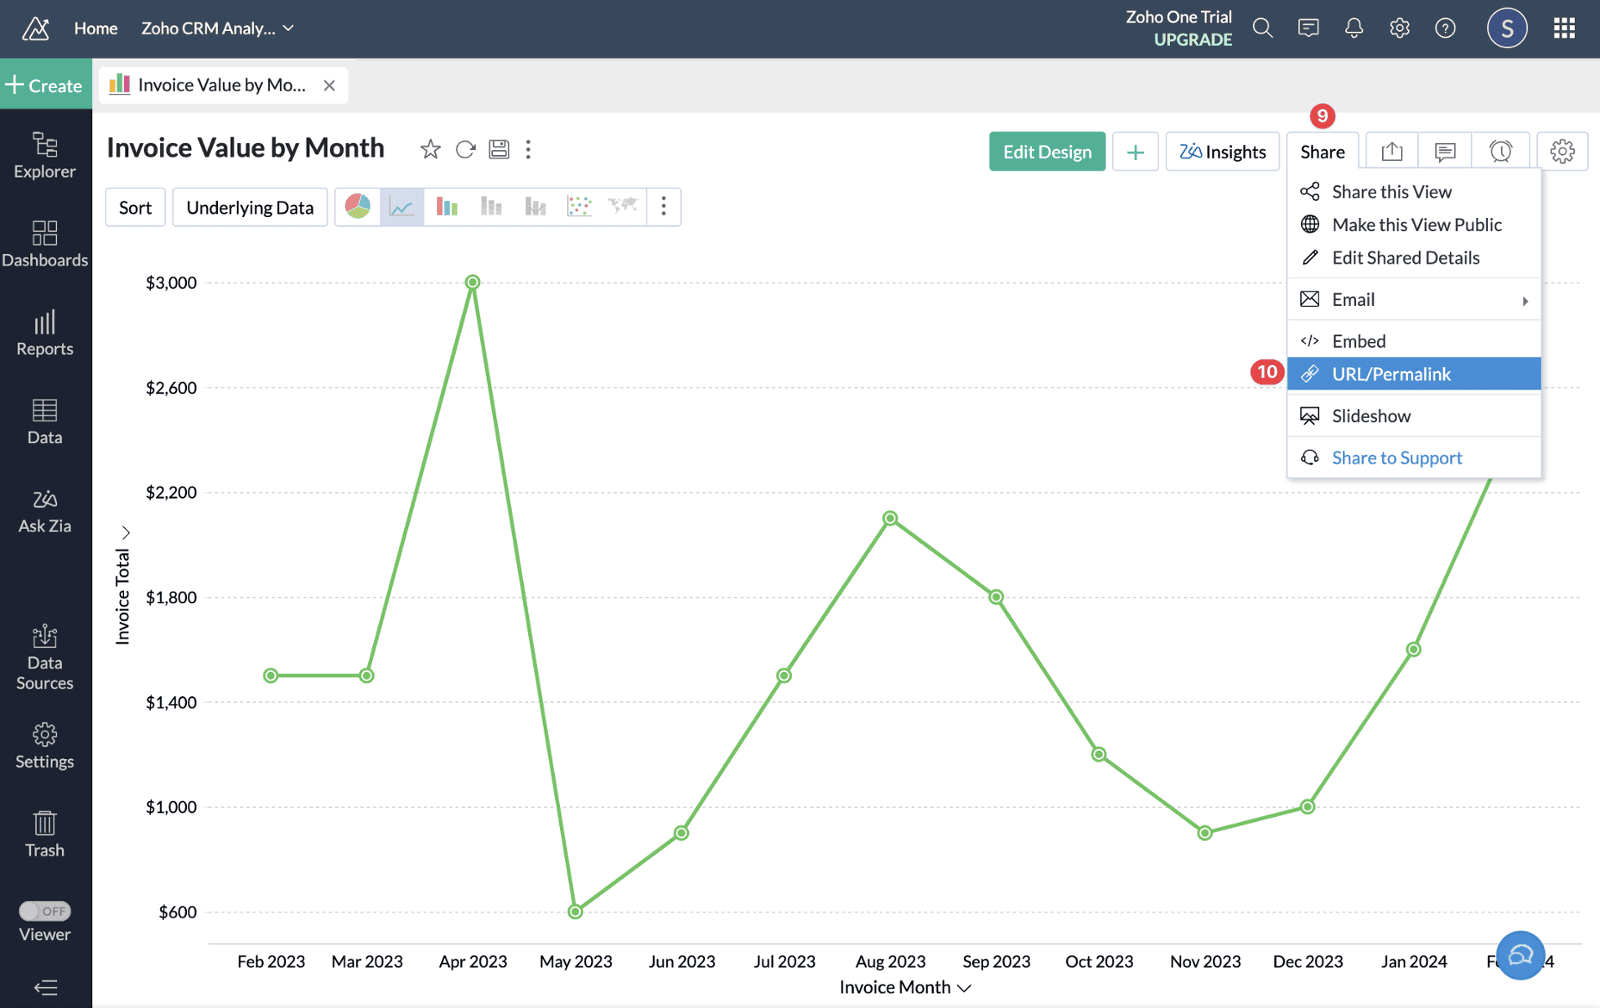Go to Reports in sidebar
This screenshot has height=1008, width=1600.
tap(45, 333)
